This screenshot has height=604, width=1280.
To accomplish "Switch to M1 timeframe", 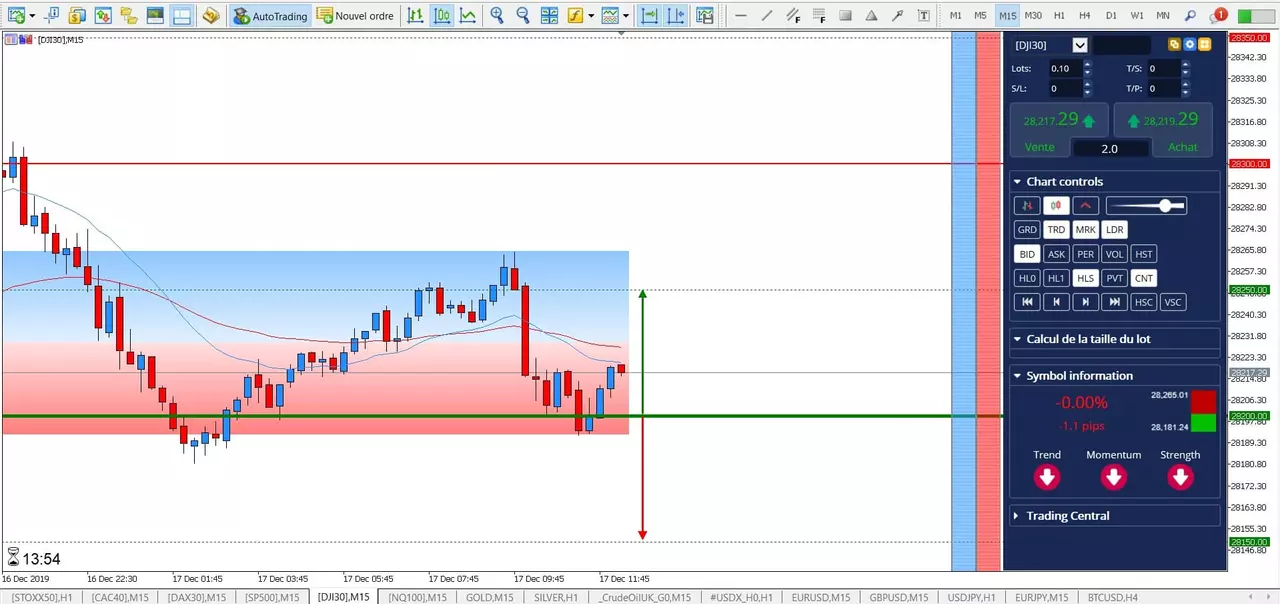I will 956,15.
